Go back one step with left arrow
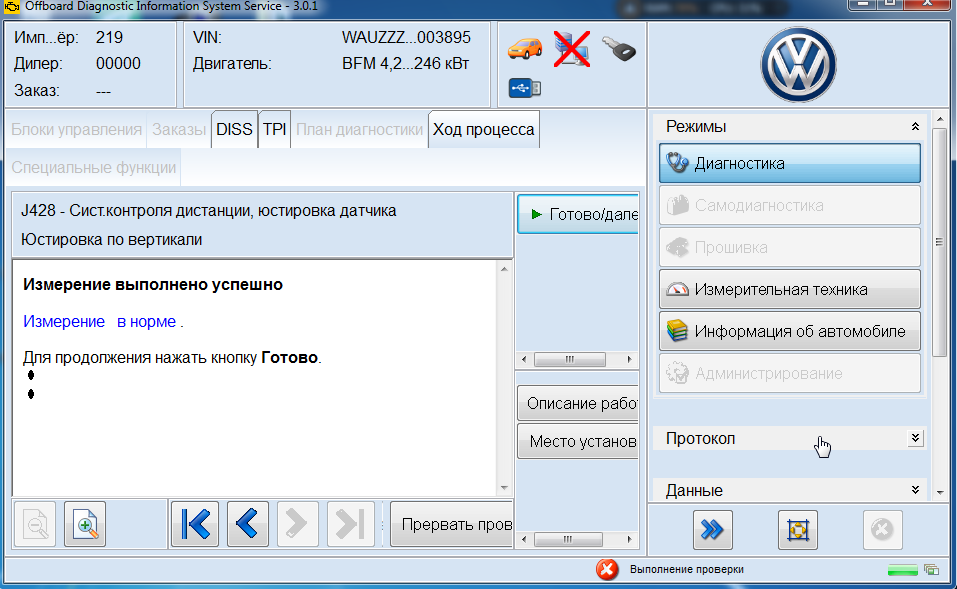This screenshot has height=589, width=957. pyautogui.click(x=247, y=524)
